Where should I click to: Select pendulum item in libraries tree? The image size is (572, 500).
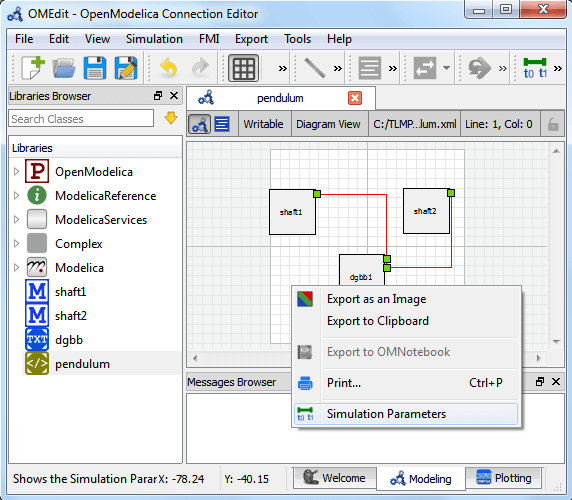click(82, 364)
